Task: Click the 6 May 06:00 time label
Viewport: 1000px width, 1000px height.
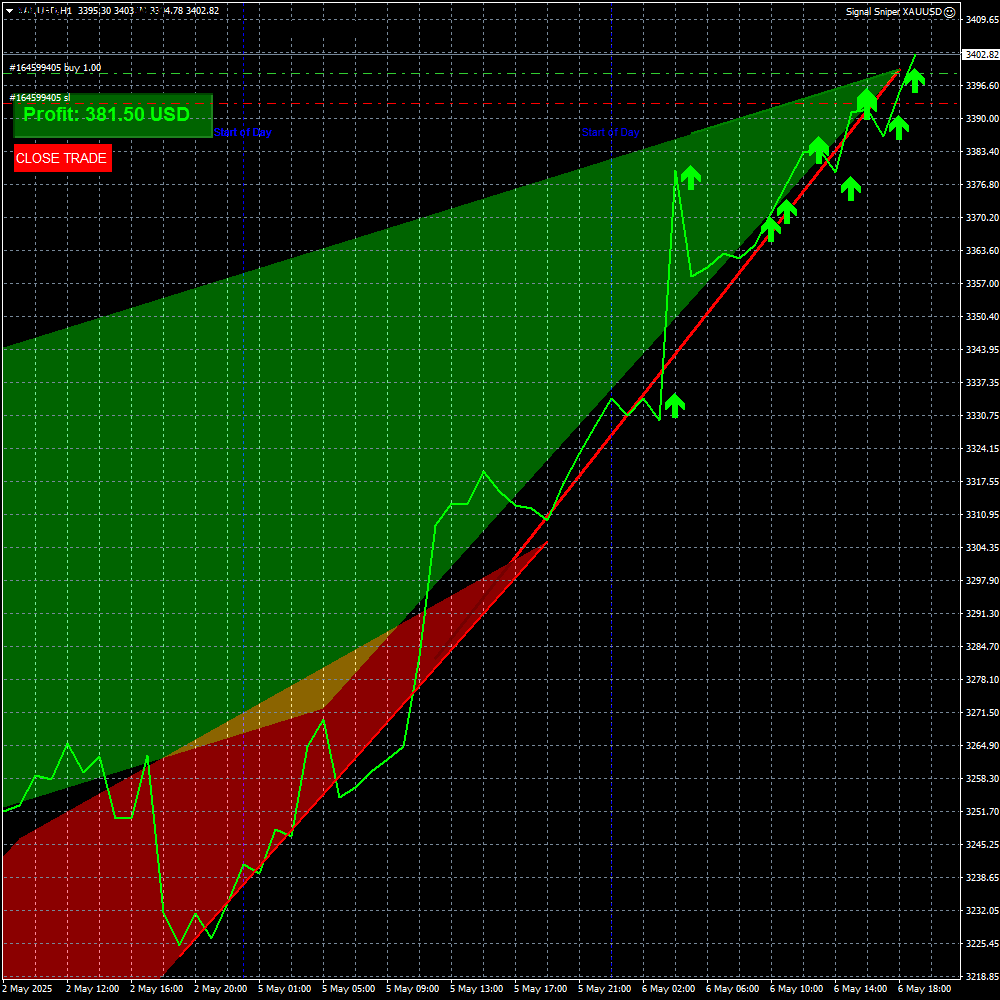Action: click(732, 989)
